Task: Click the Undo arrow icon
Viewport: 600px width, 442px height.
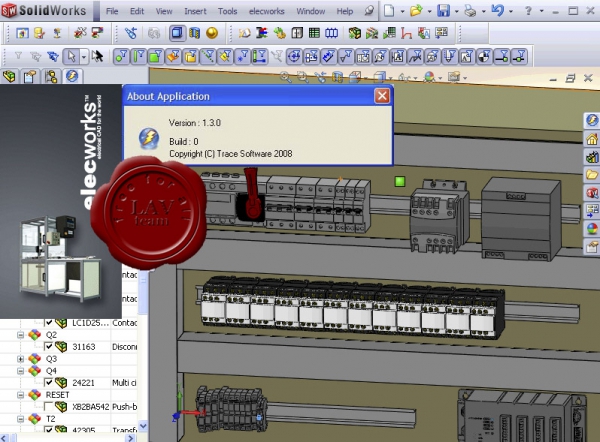Action: click(x=497, y=10)
